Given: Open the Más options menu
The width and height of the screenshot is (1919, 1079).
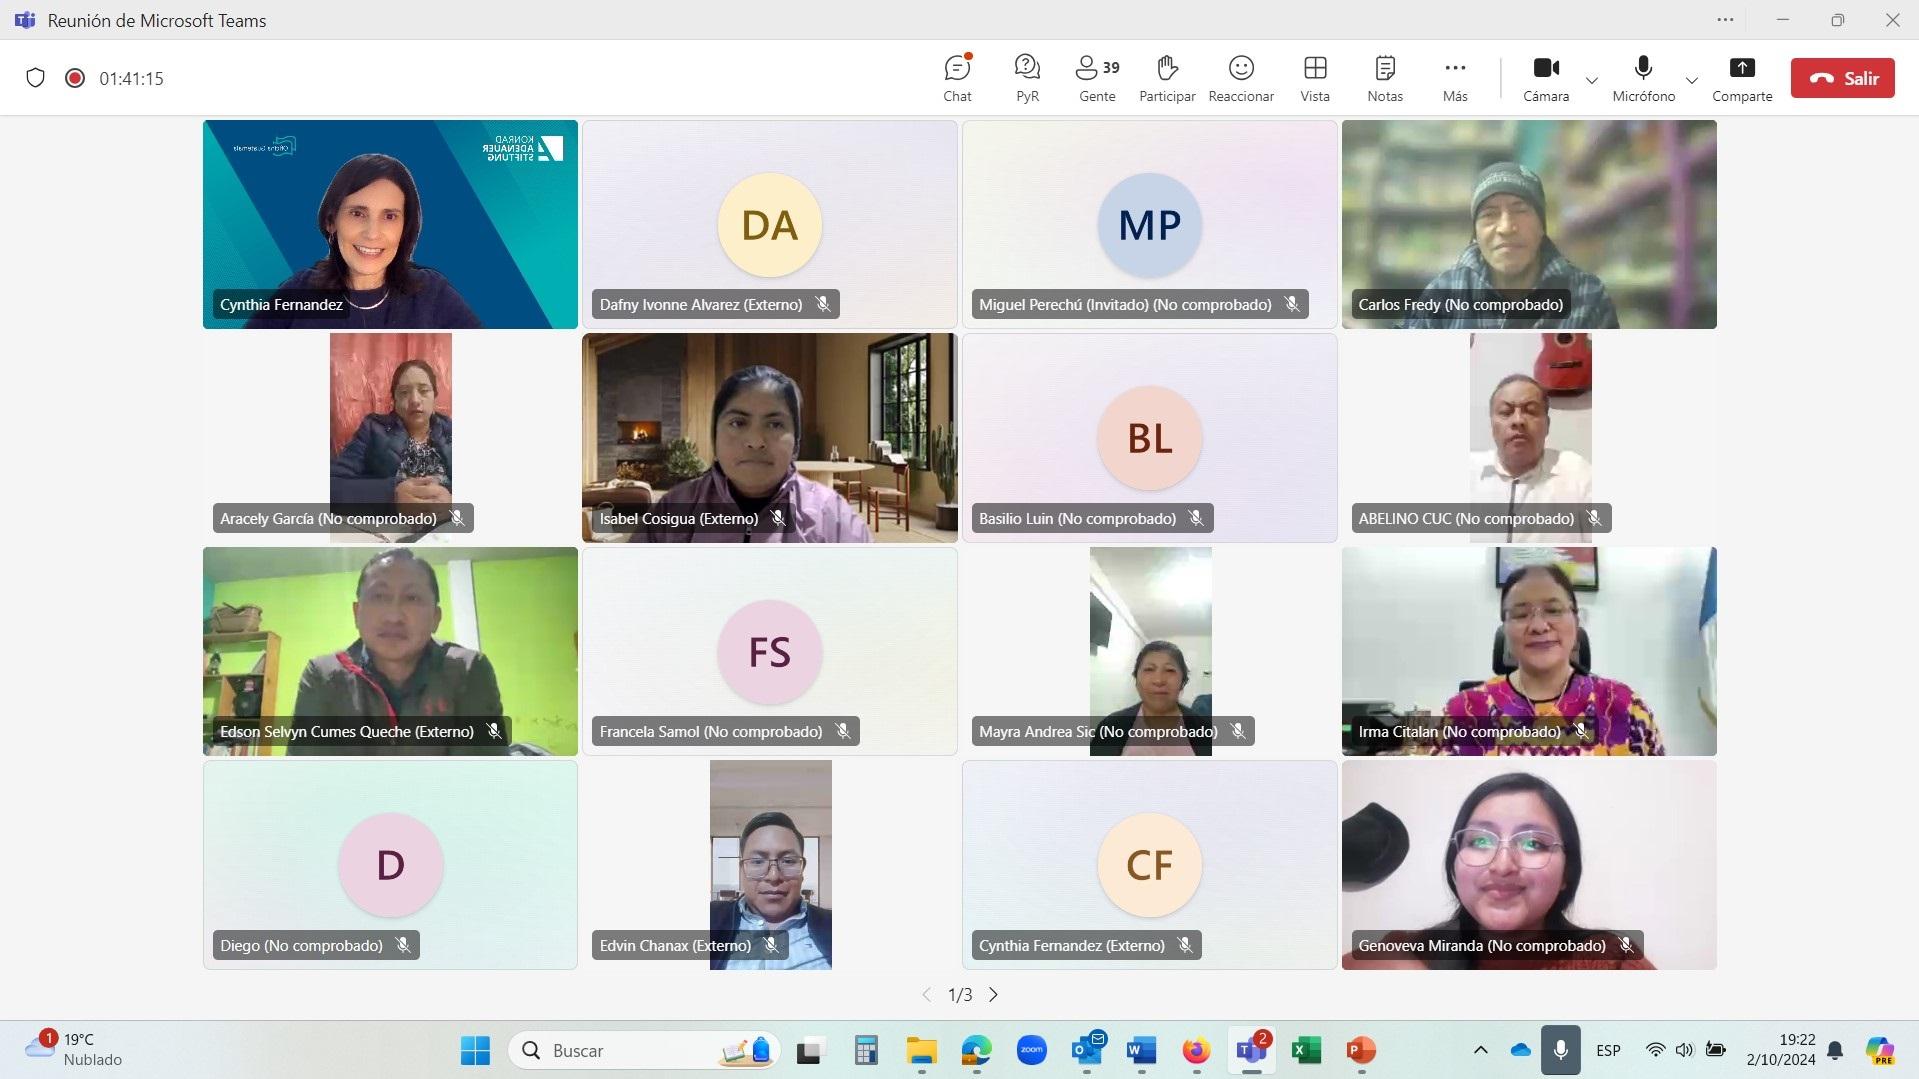Looking at the screenshot, I should coord(1455,78).
